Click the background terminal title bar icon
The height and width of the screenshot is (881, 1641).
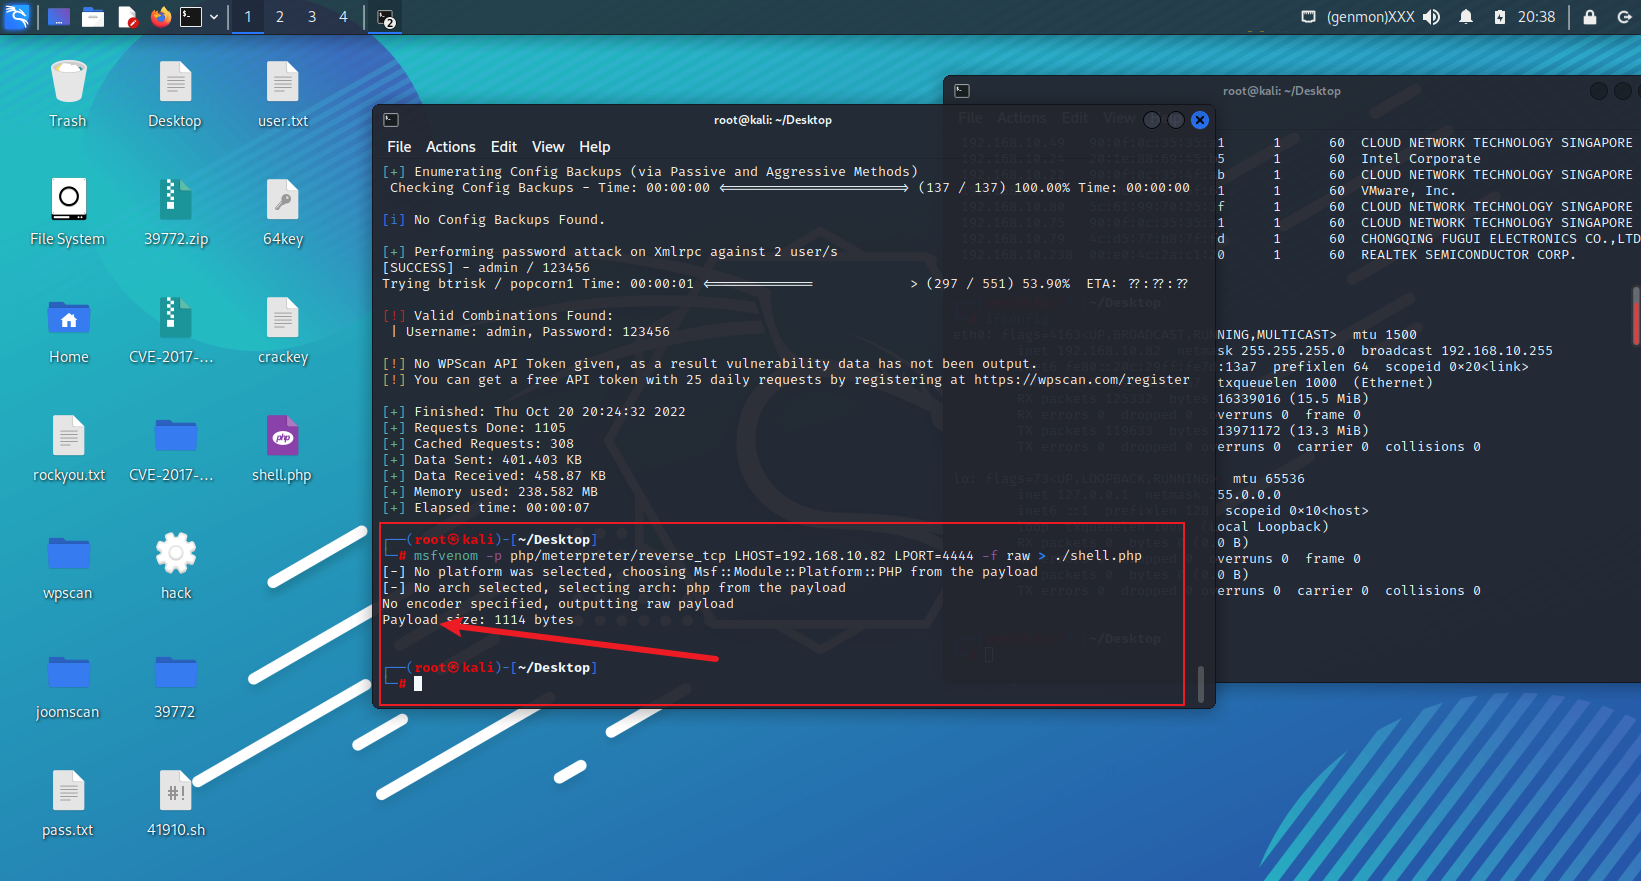click(x=962, y=91)
